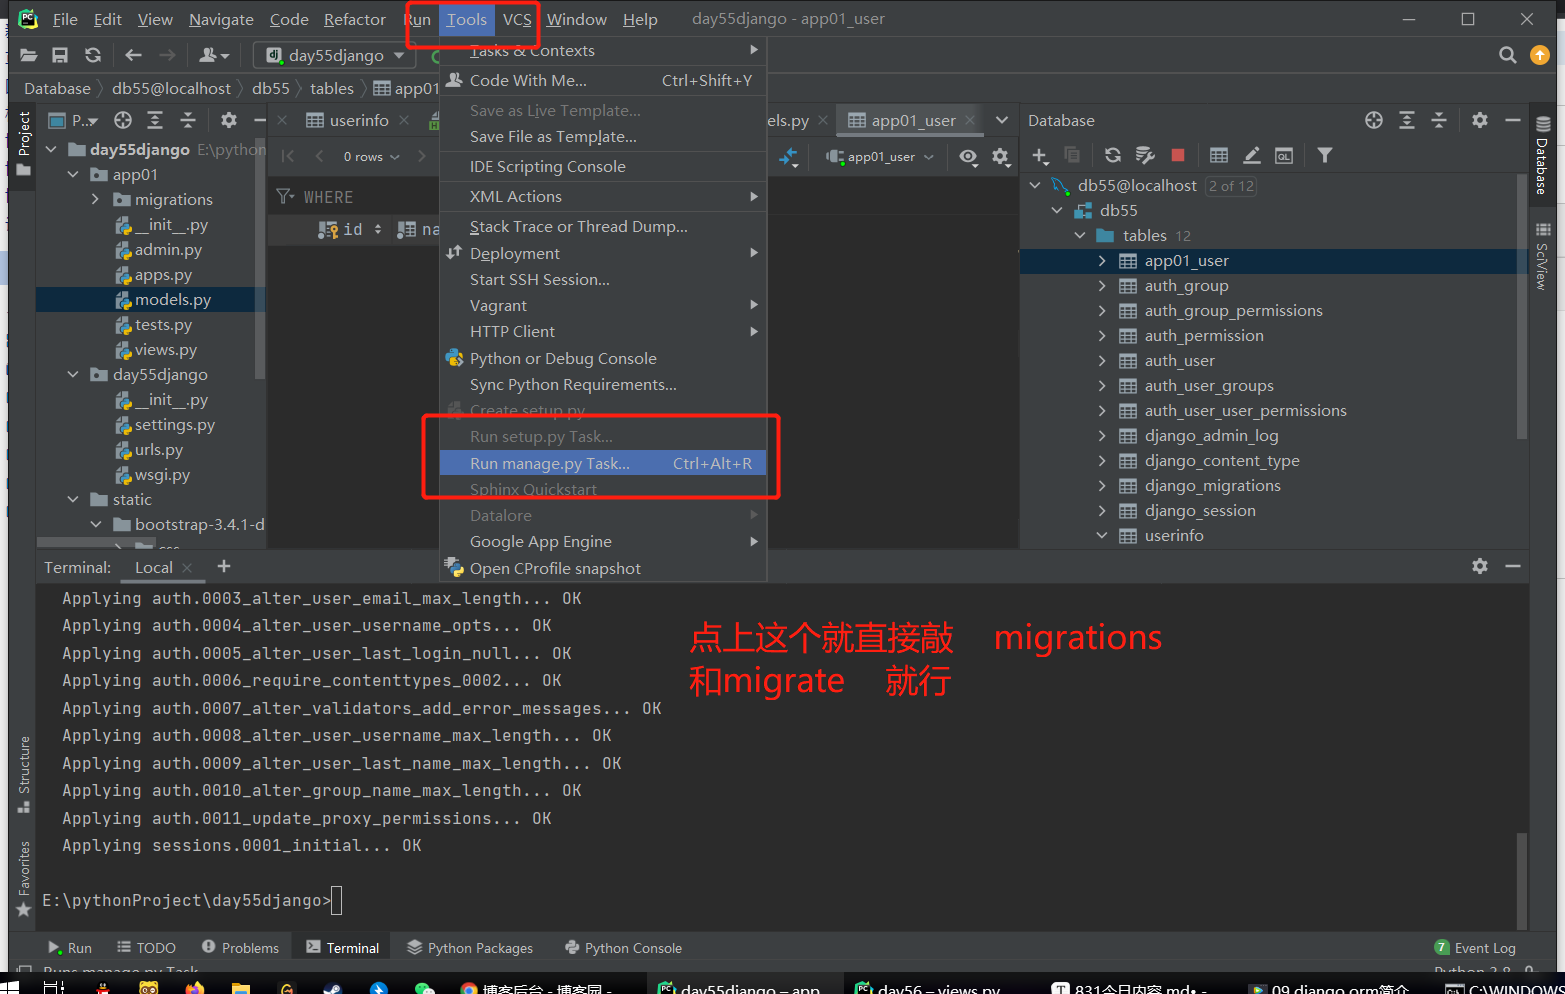Click the New data source plus icon
Screen dimensions: 1565x994
pyautogui.click(x=1040, y=155)
